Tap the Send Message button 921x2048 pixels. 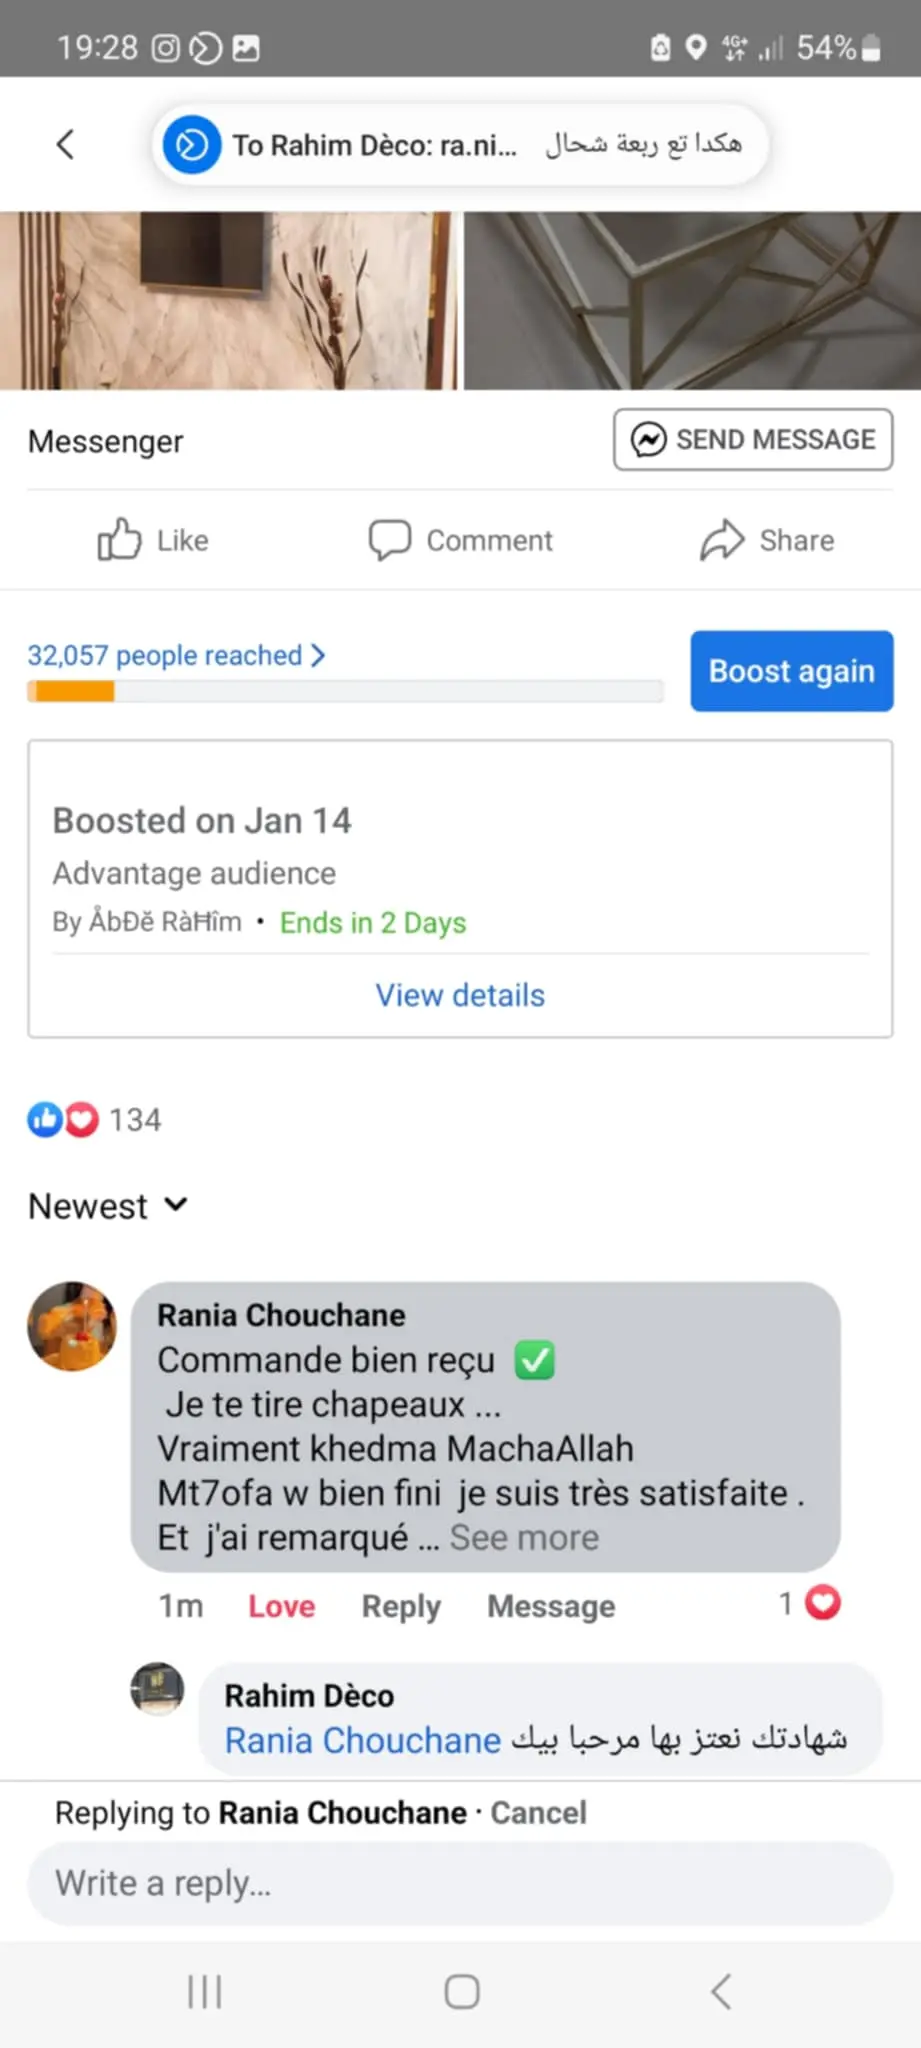[x=753, y=439]
